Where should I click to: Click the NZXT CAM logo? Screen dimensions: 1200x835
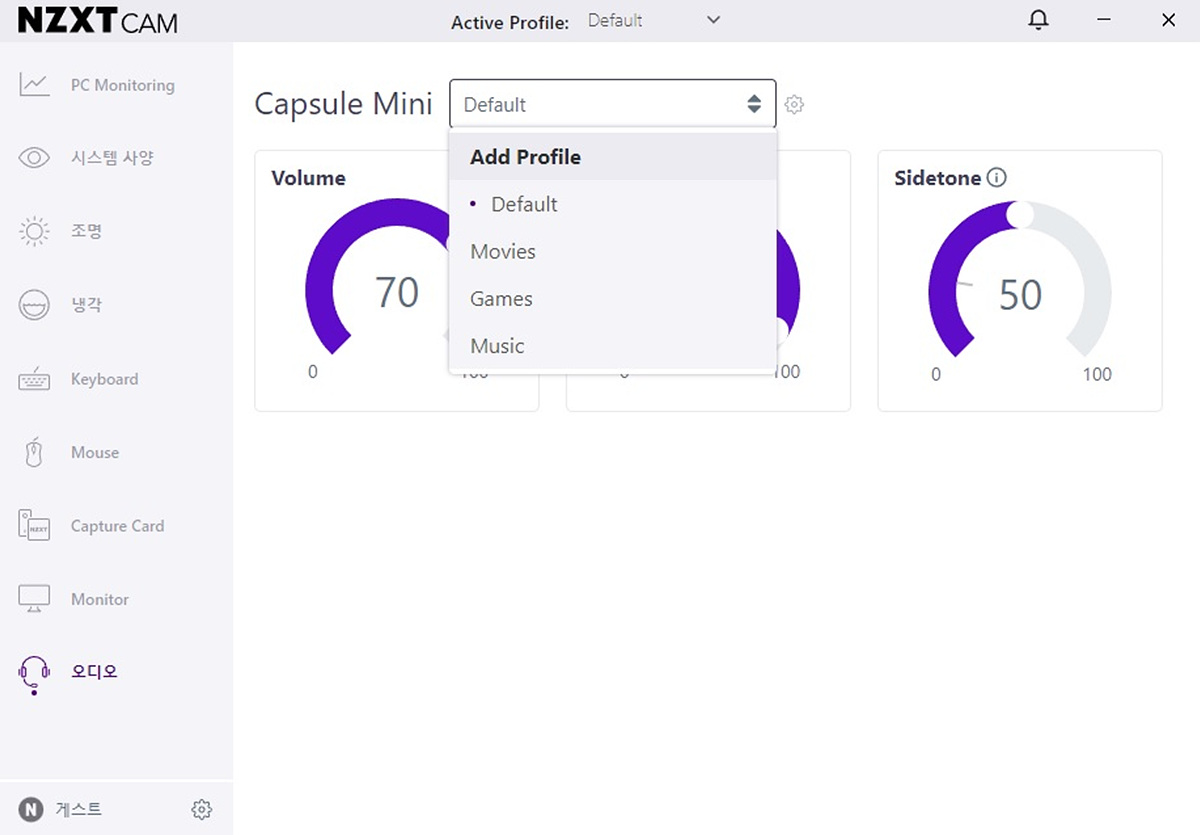(97, 21)
